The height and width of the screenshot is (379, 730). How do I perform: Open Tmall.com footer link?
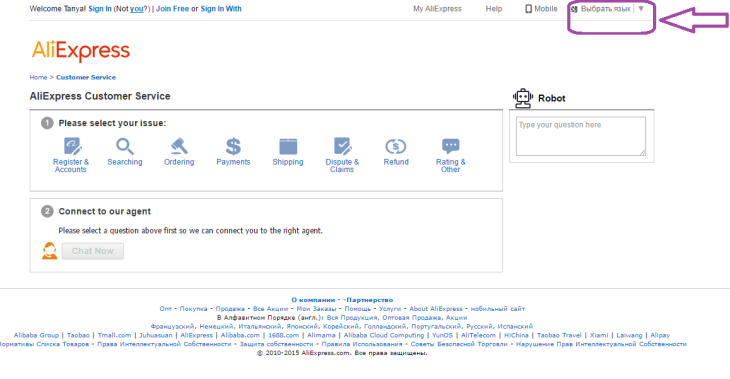(114, 335)
